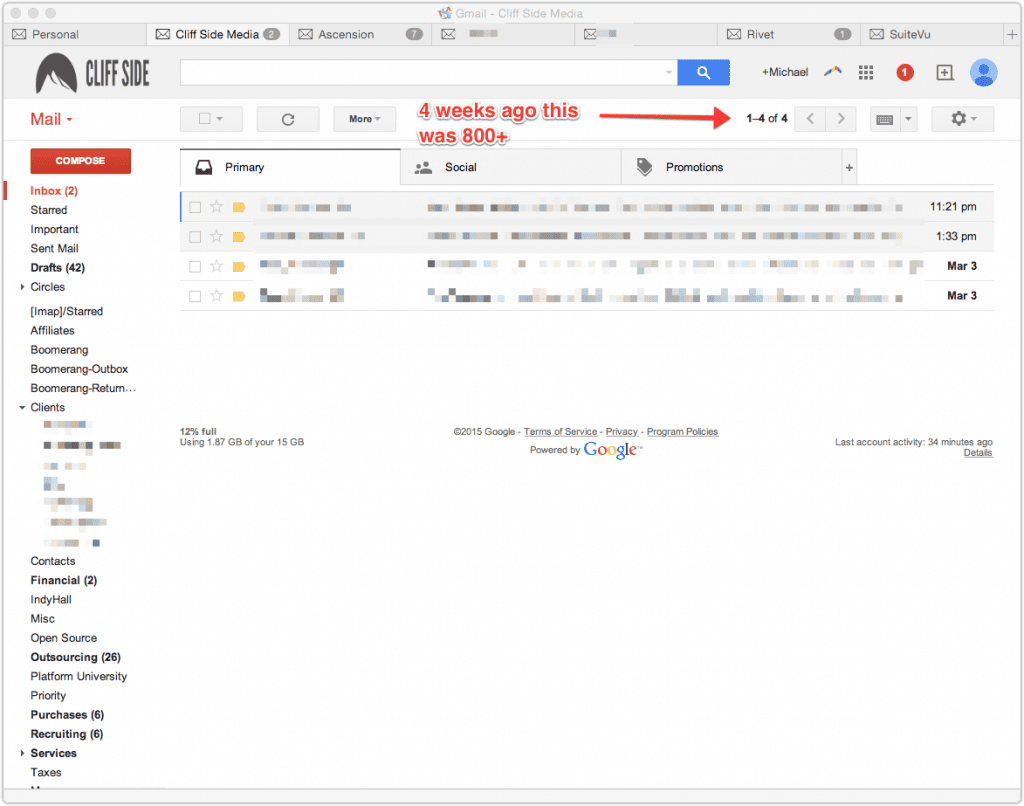The height and width of the screenshot is (806, 1024).
Task: Open the Drafts (42) folder
Action: (57, 268)
